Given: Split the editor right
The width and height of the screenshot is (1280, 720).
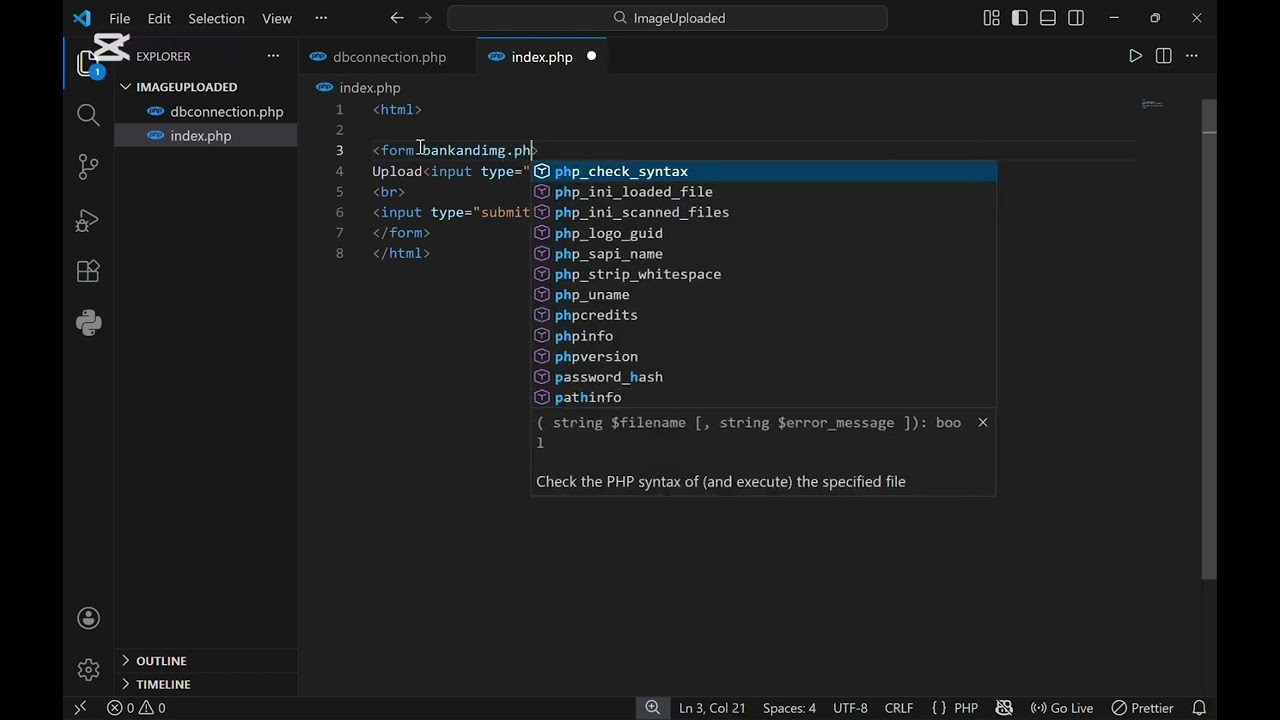Looking at the screenshot, I should [1163, 56].
